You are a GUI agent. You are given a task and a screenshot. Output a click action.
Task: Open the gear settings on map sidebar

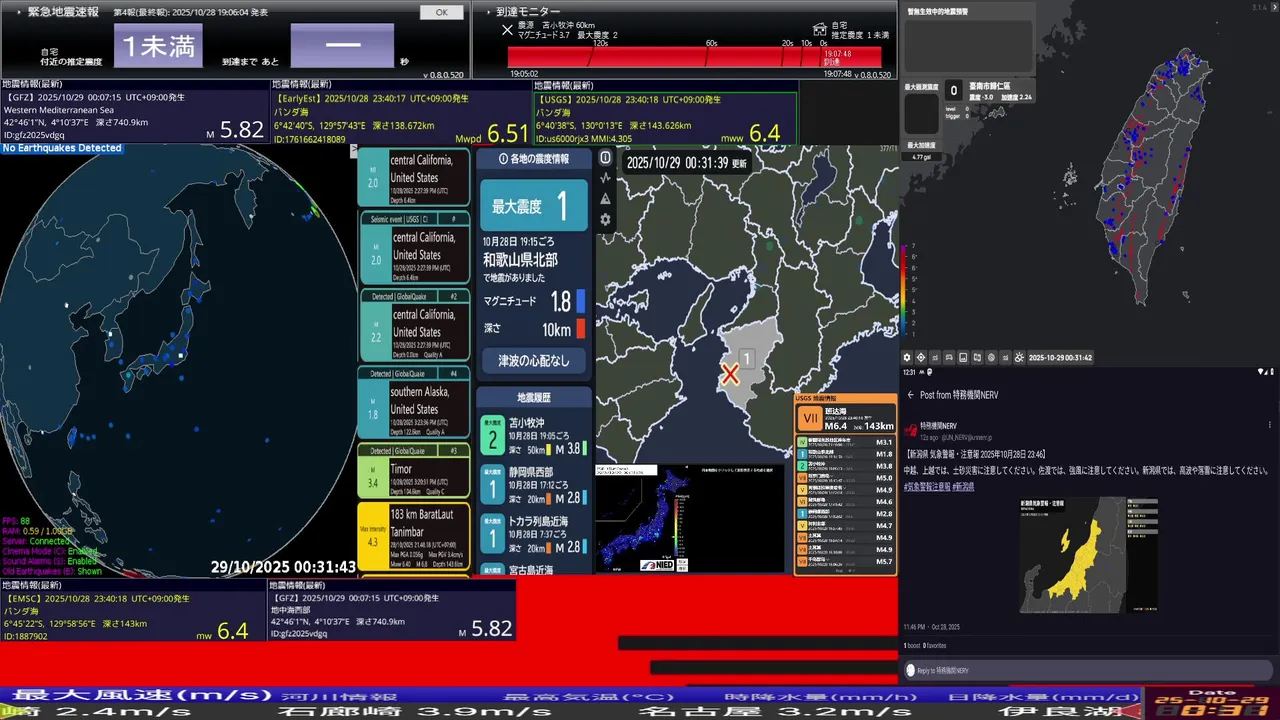605,220
